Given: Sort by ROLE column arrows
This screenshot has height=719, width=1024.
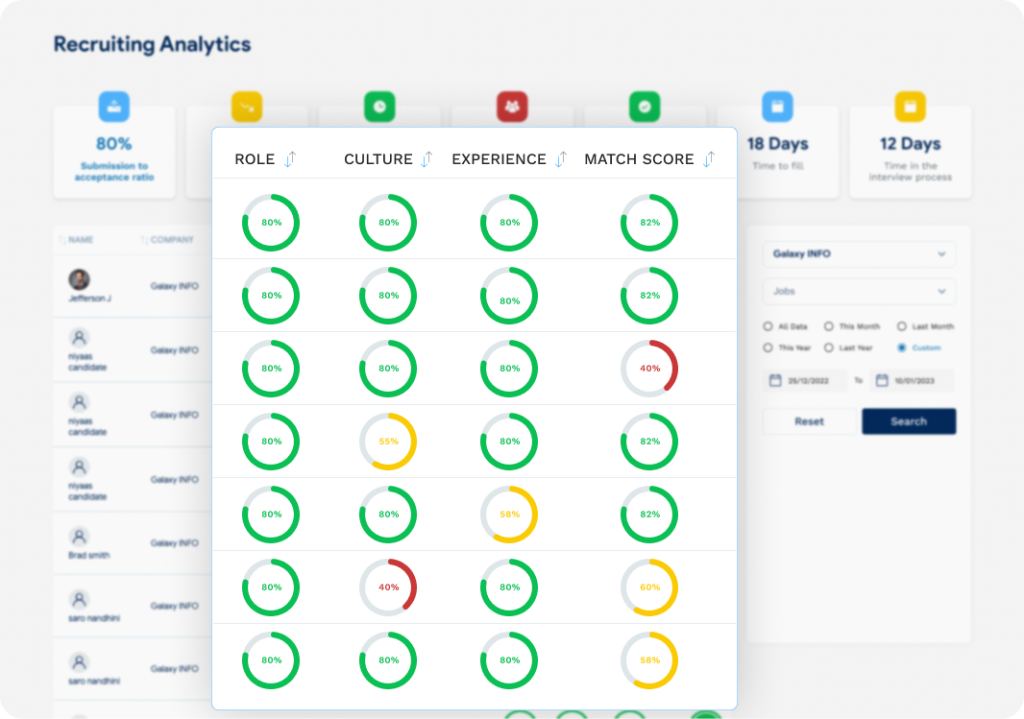Looking at the screenshot, I should [x=291, y=159].
